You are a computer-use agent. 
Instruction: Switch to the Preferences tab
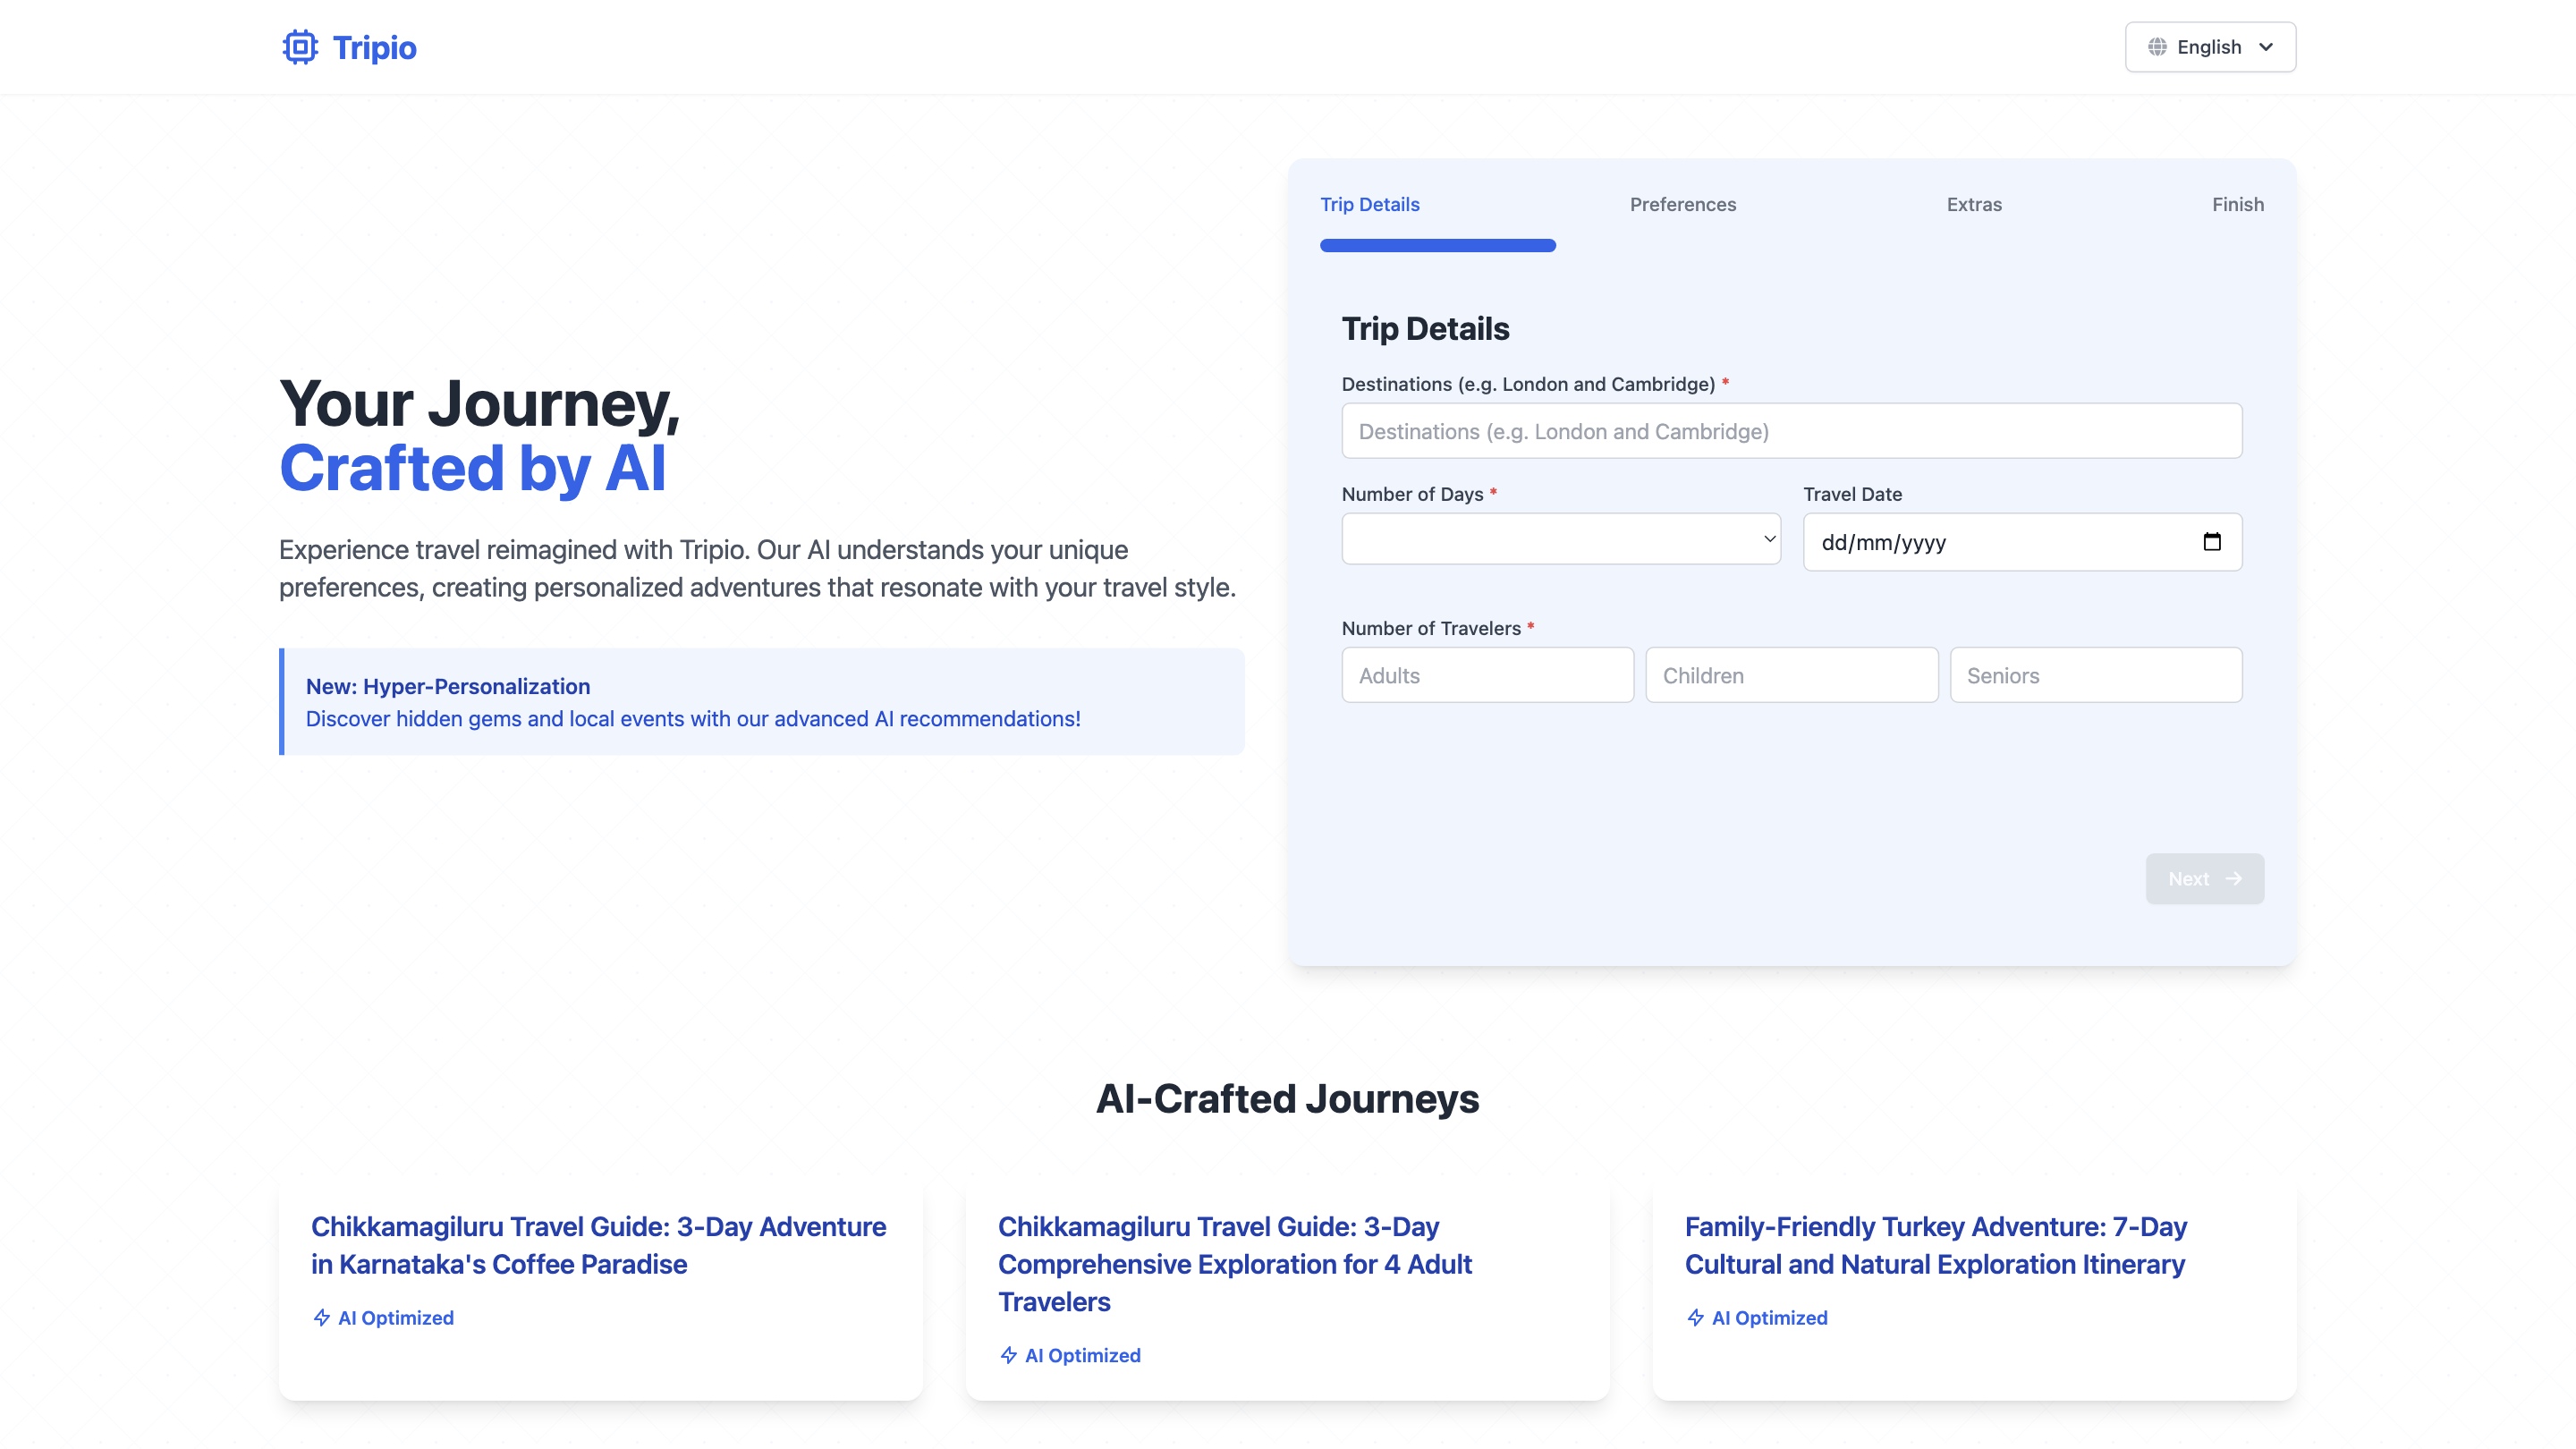click(1683, 204)
